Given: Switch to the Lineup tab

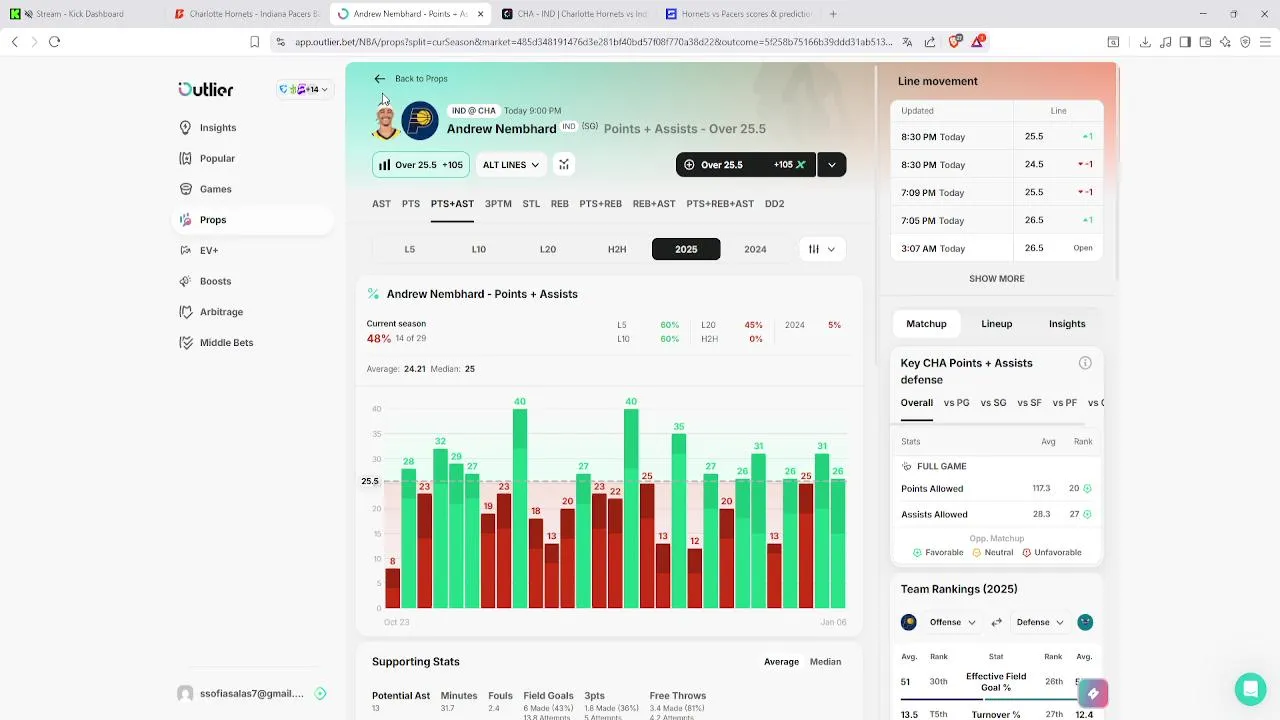Looking at the screenshot, I should pos(996,324).
